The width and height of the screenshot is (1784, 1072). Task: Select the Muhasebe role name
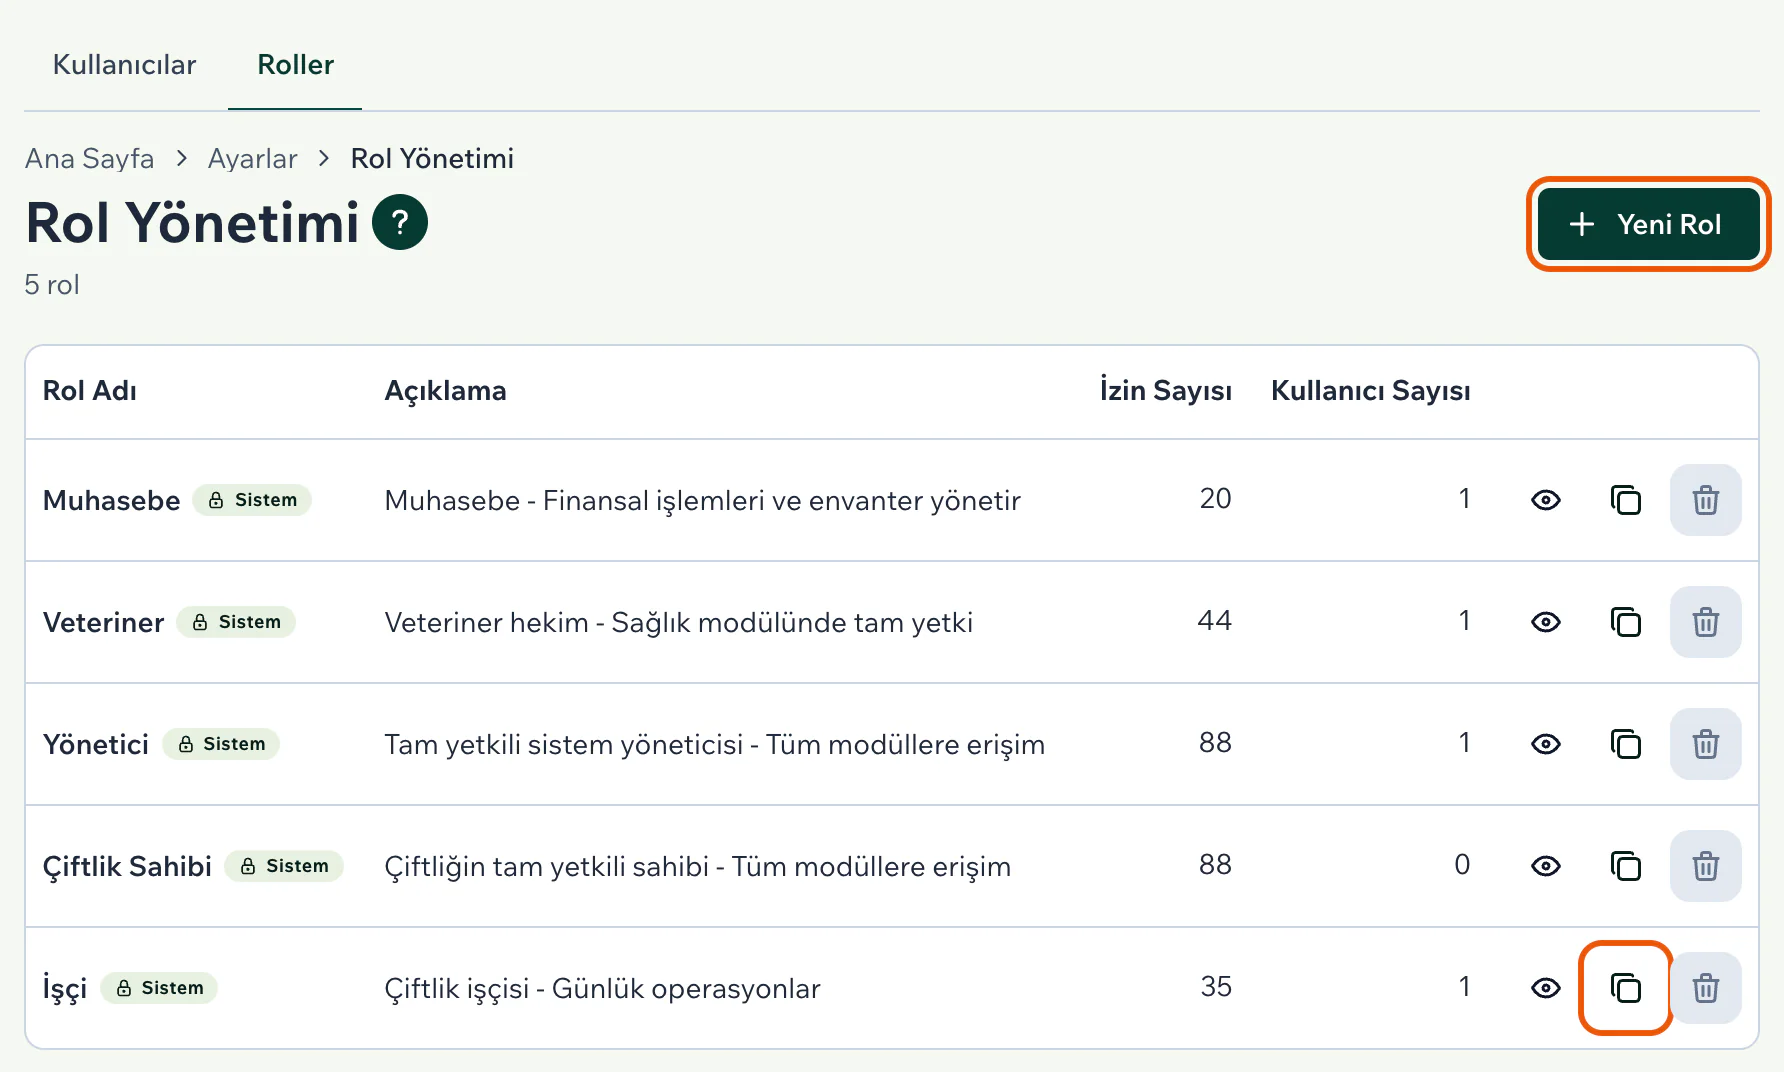[x=111, y=500]
